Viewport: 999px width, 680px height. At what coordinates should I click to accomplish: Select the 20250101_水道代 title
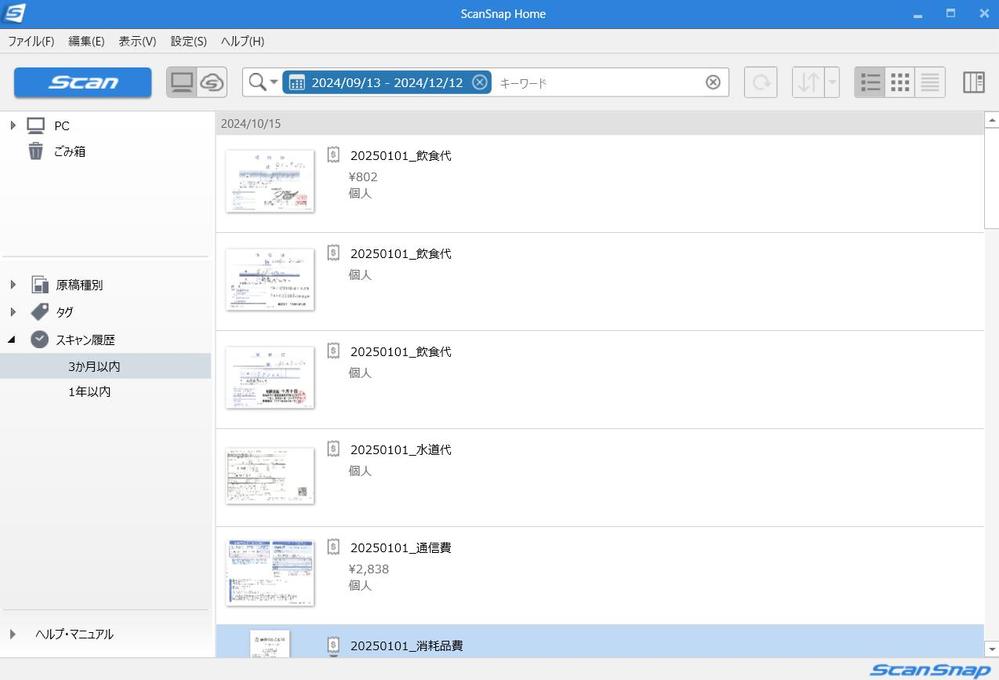tap(401, 450)
